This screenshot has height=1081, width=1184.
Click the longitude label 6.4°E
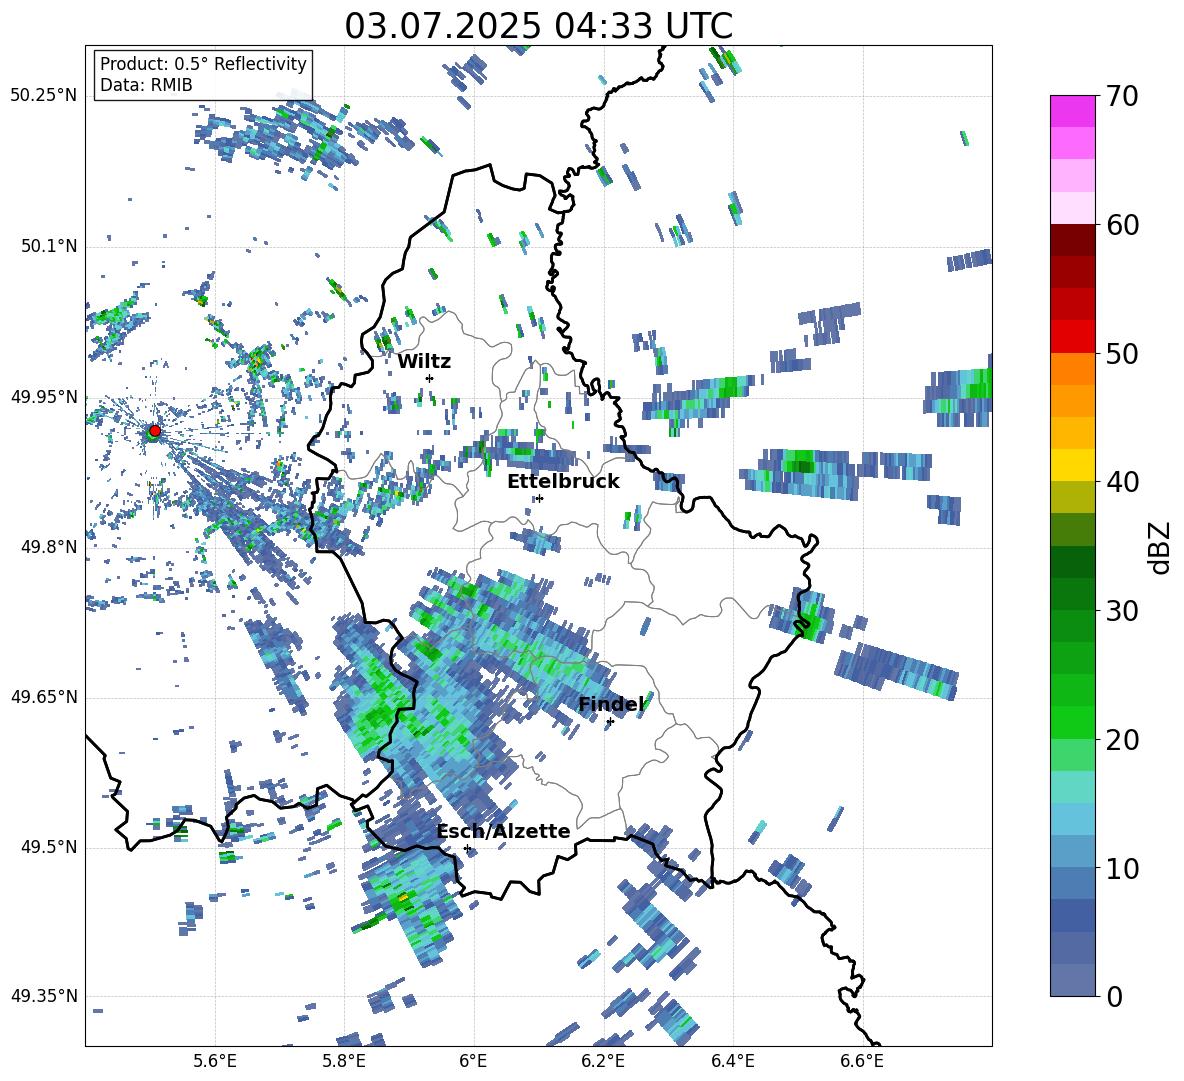pos(732,1062)
